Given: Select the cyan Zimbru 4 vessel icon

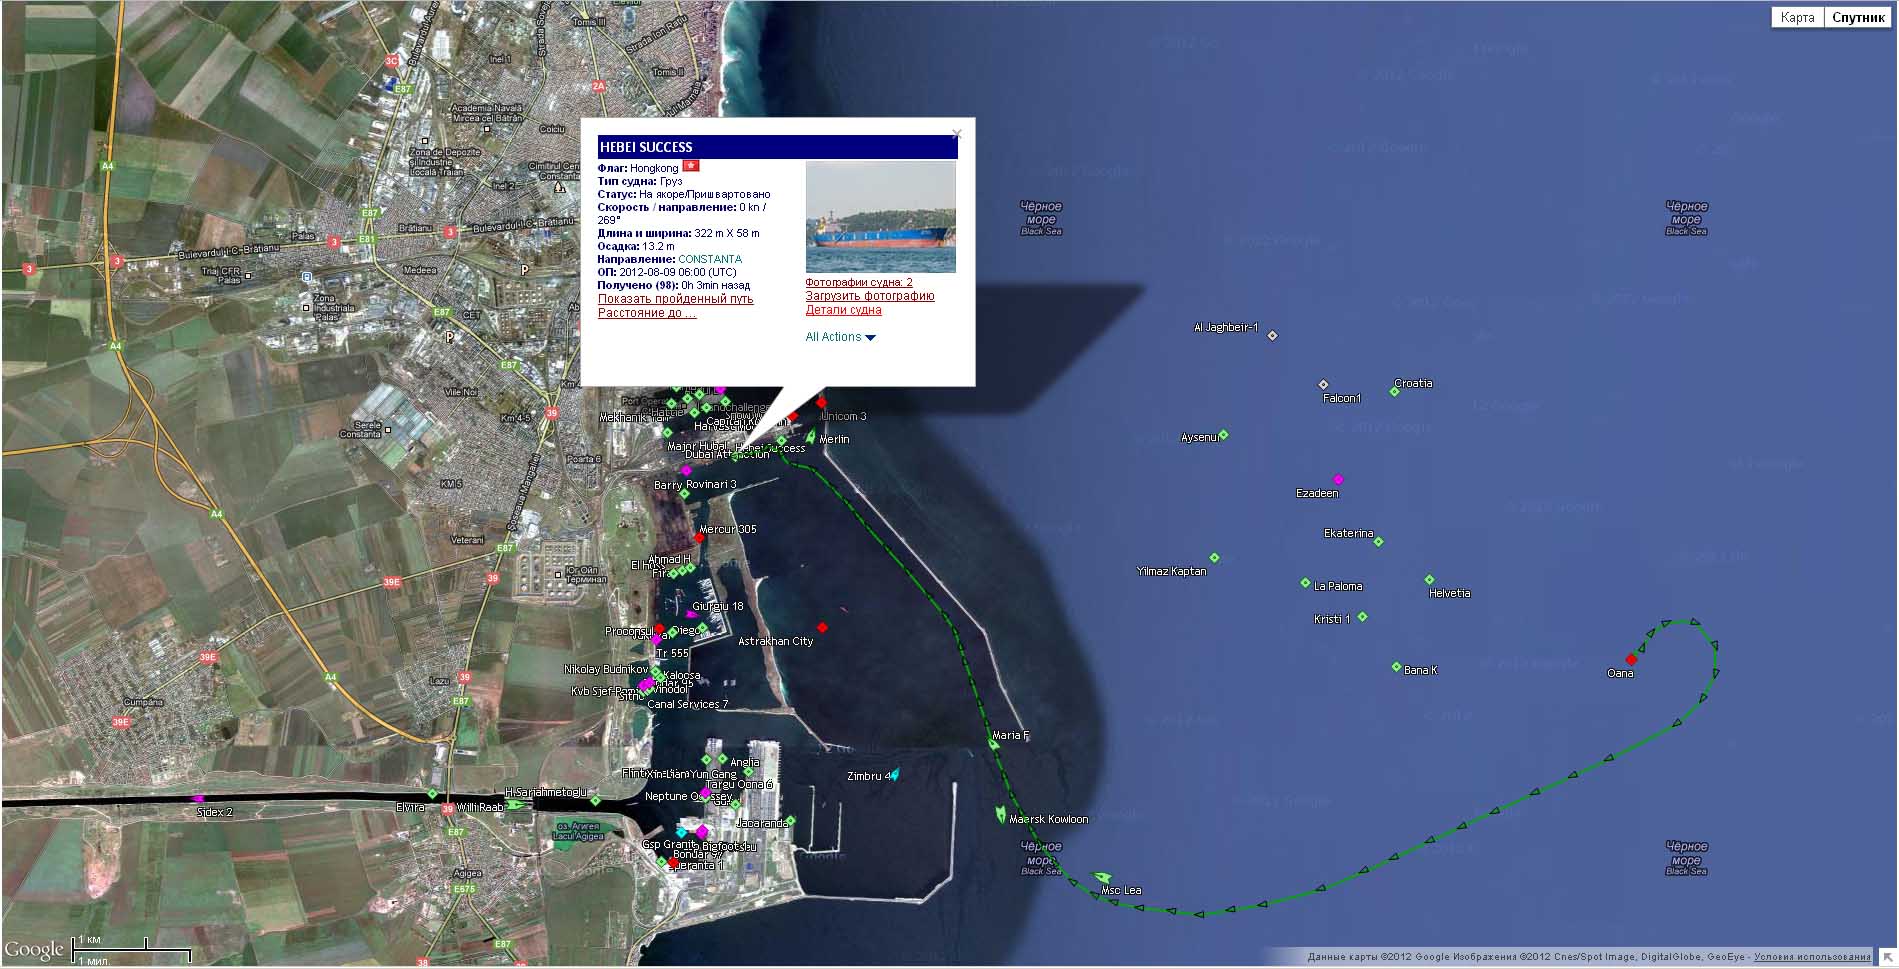Looking at the screenshot, I should (894, 774).
